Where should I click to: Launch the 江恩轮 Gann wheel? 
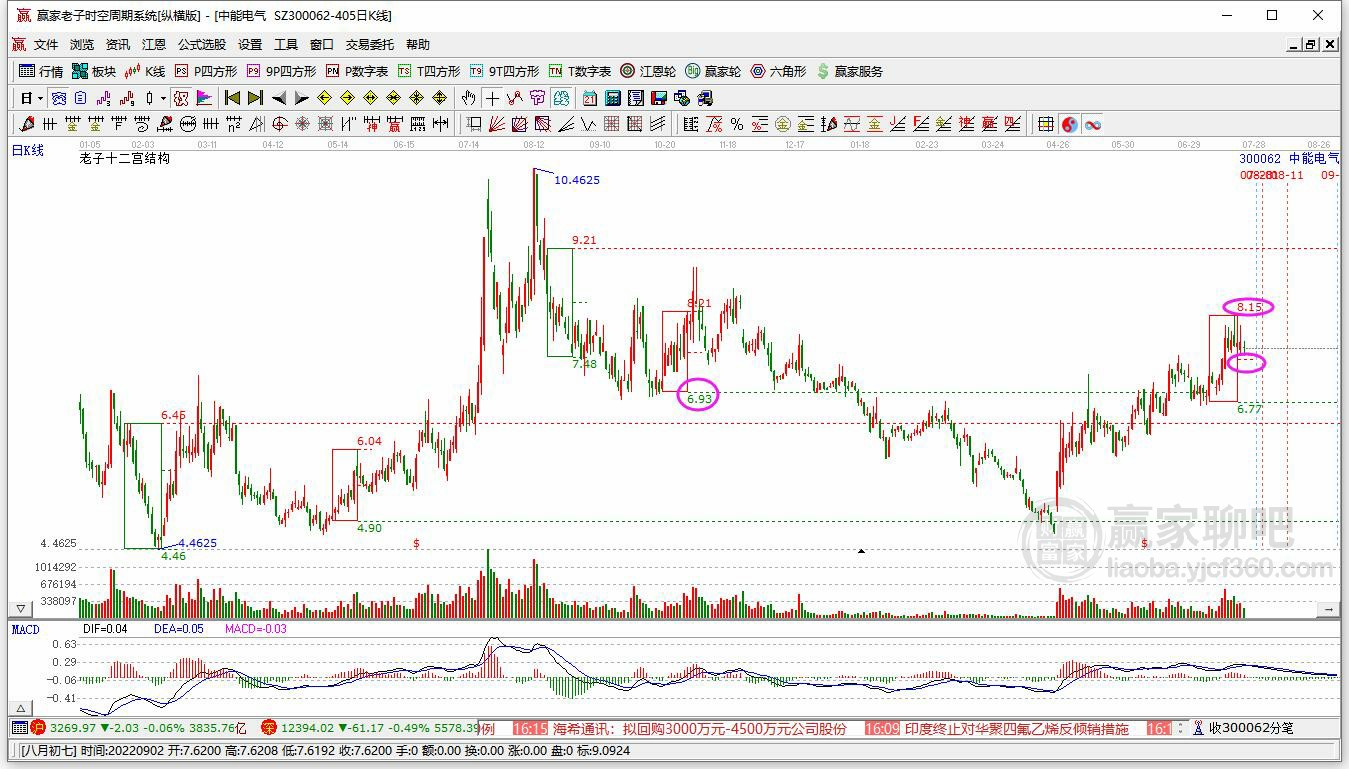pos(648,71)
